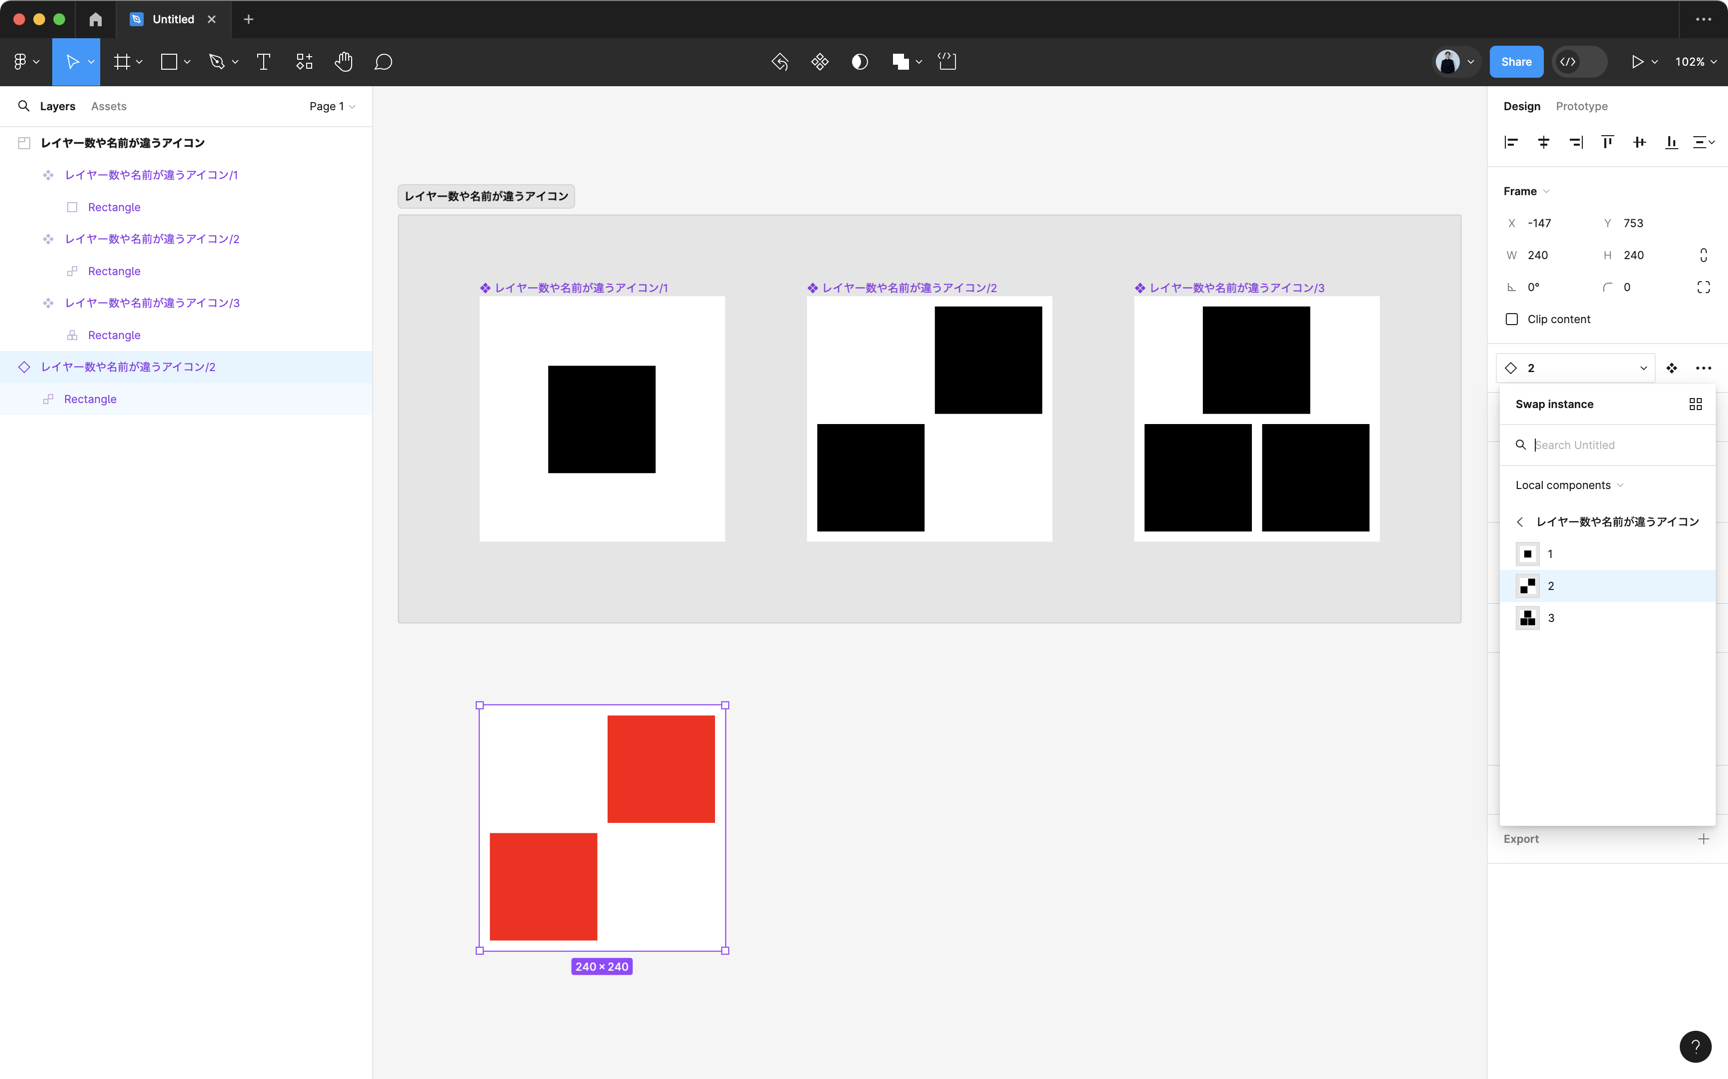1728x1079 pixels.
Task: Select the Move tool
Action: coord(71,62)
